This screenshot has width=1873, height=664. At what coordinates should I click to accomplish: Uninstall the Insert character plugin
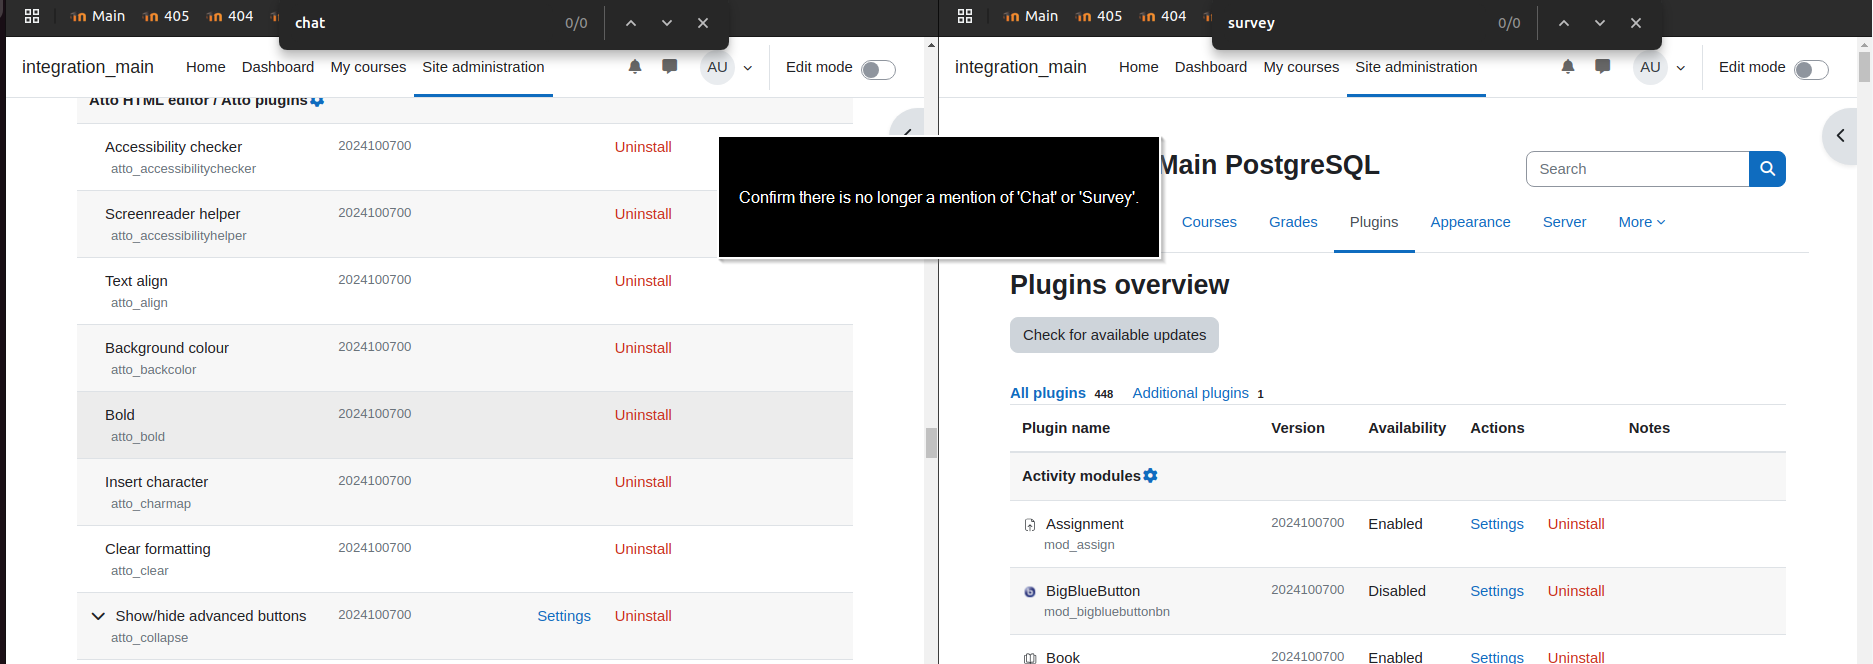643,482
